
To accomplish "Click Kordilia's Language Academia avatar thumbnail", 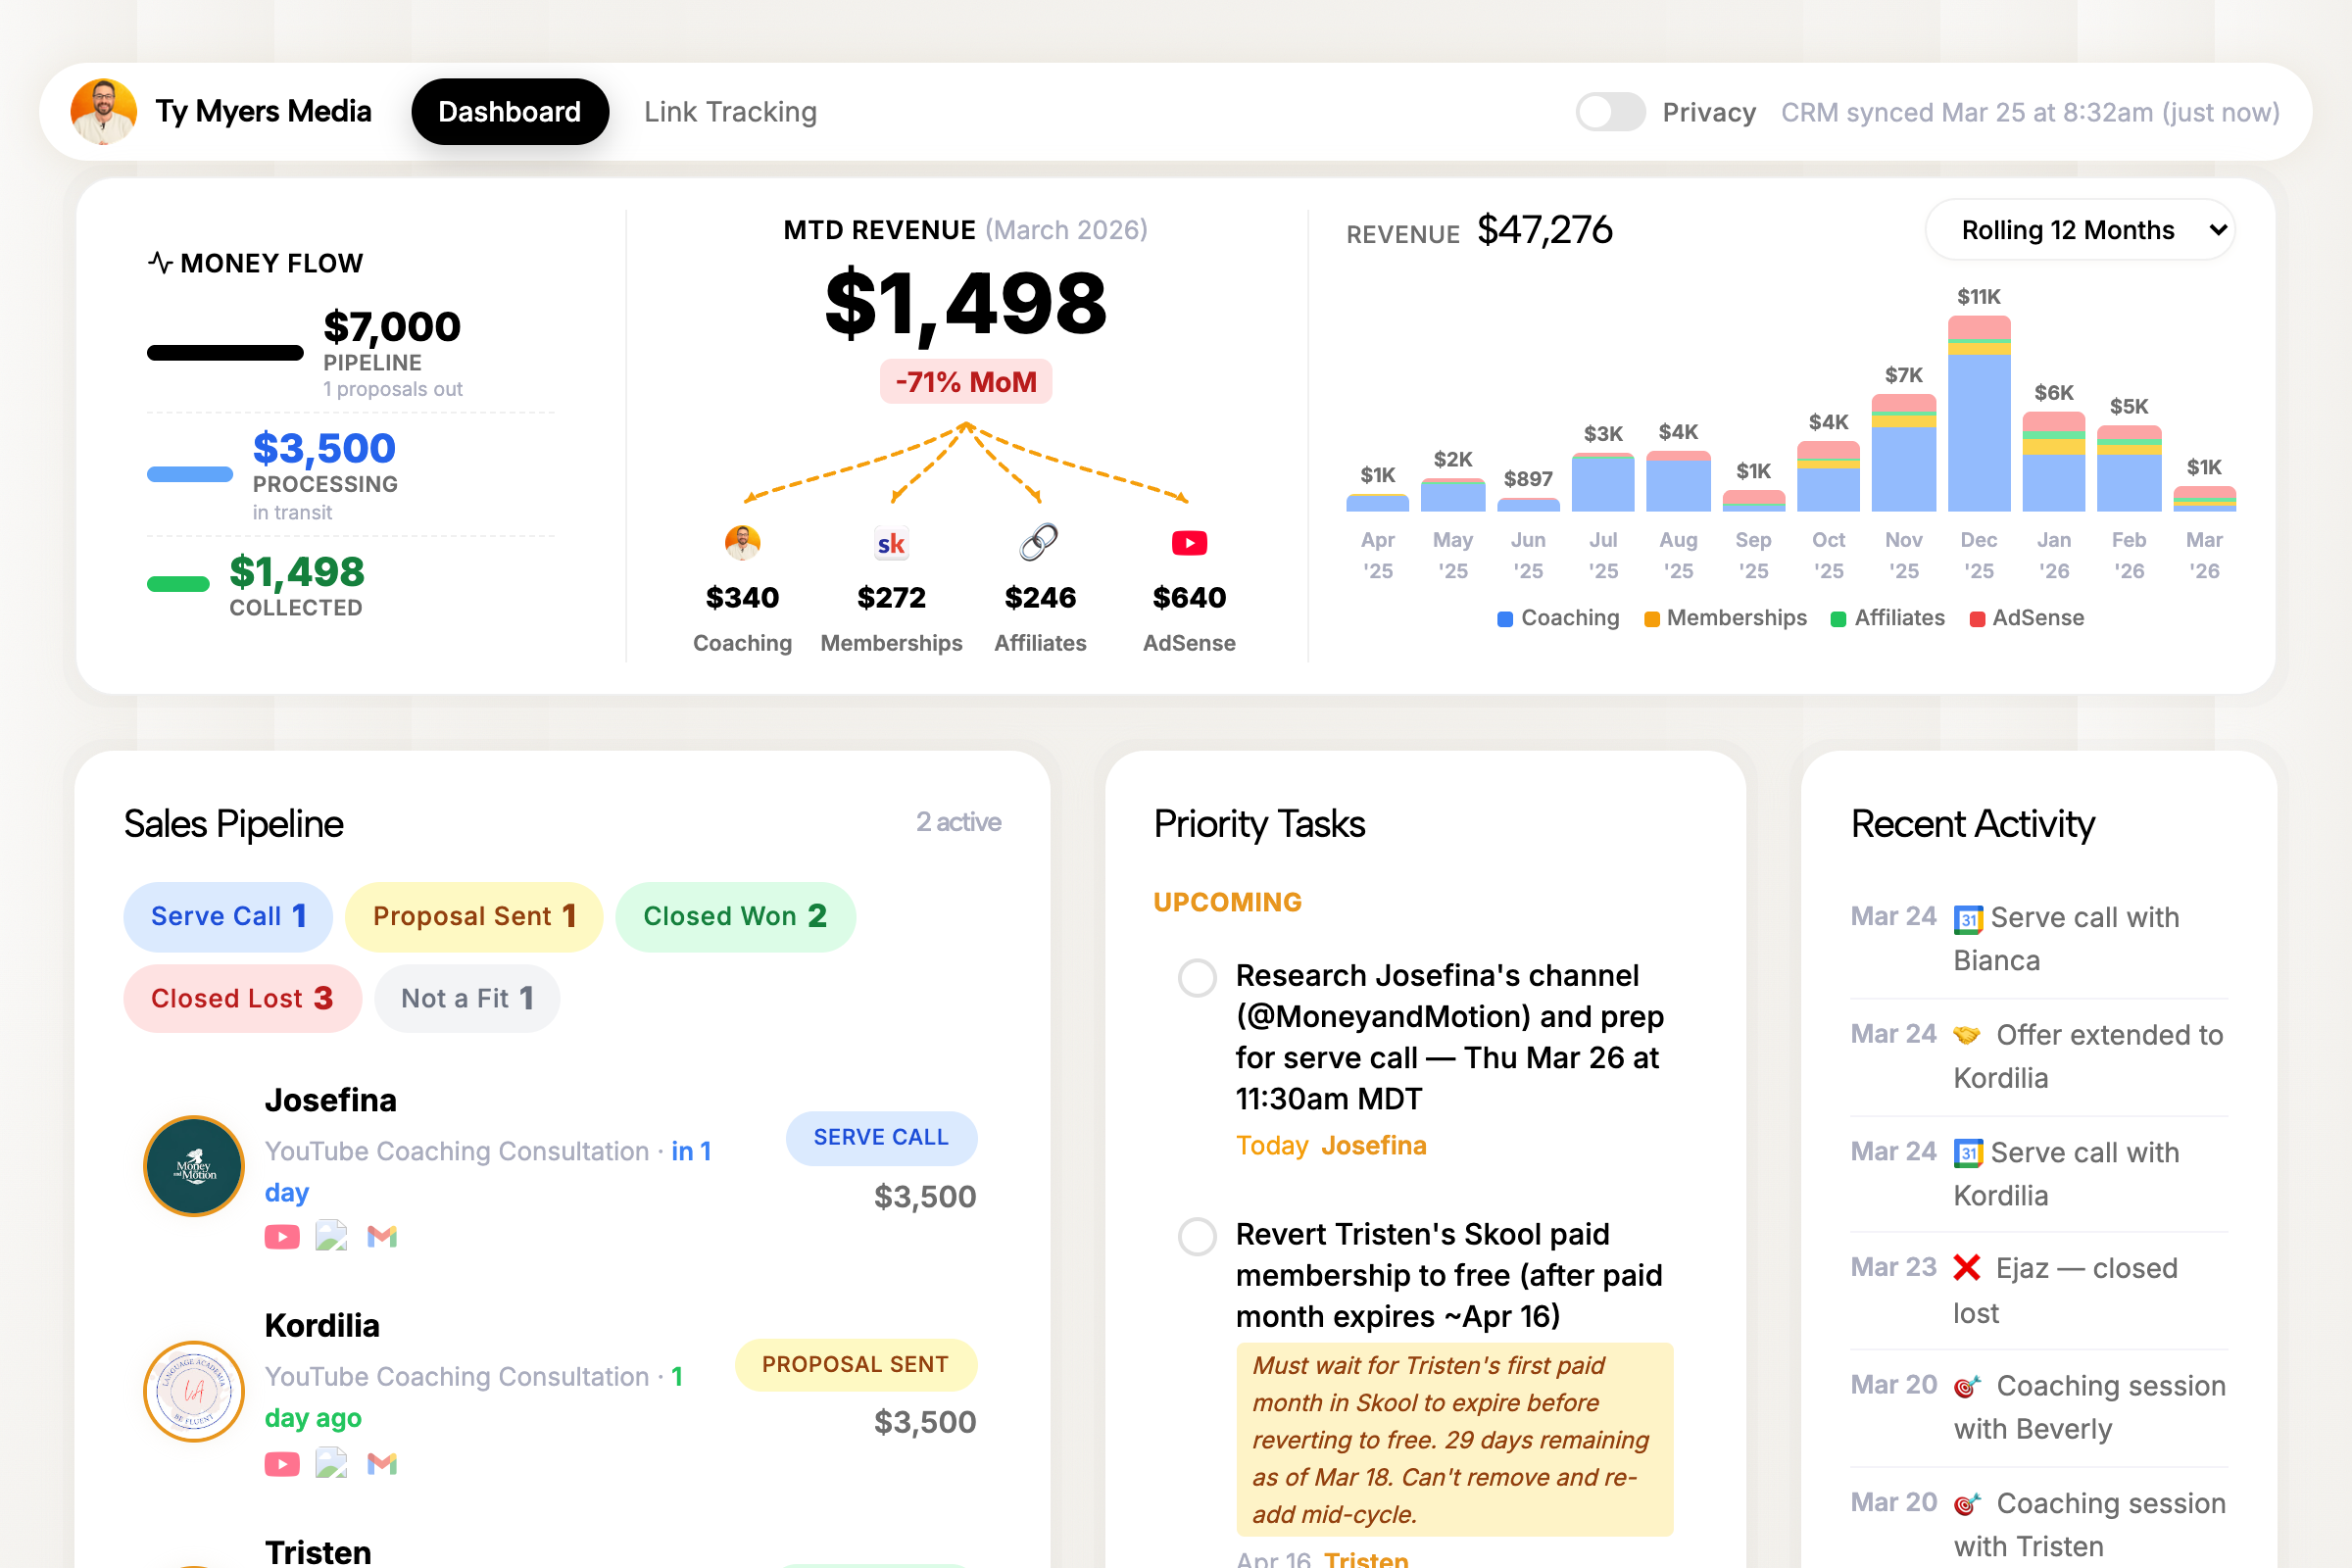I will tap(193, 1391).
